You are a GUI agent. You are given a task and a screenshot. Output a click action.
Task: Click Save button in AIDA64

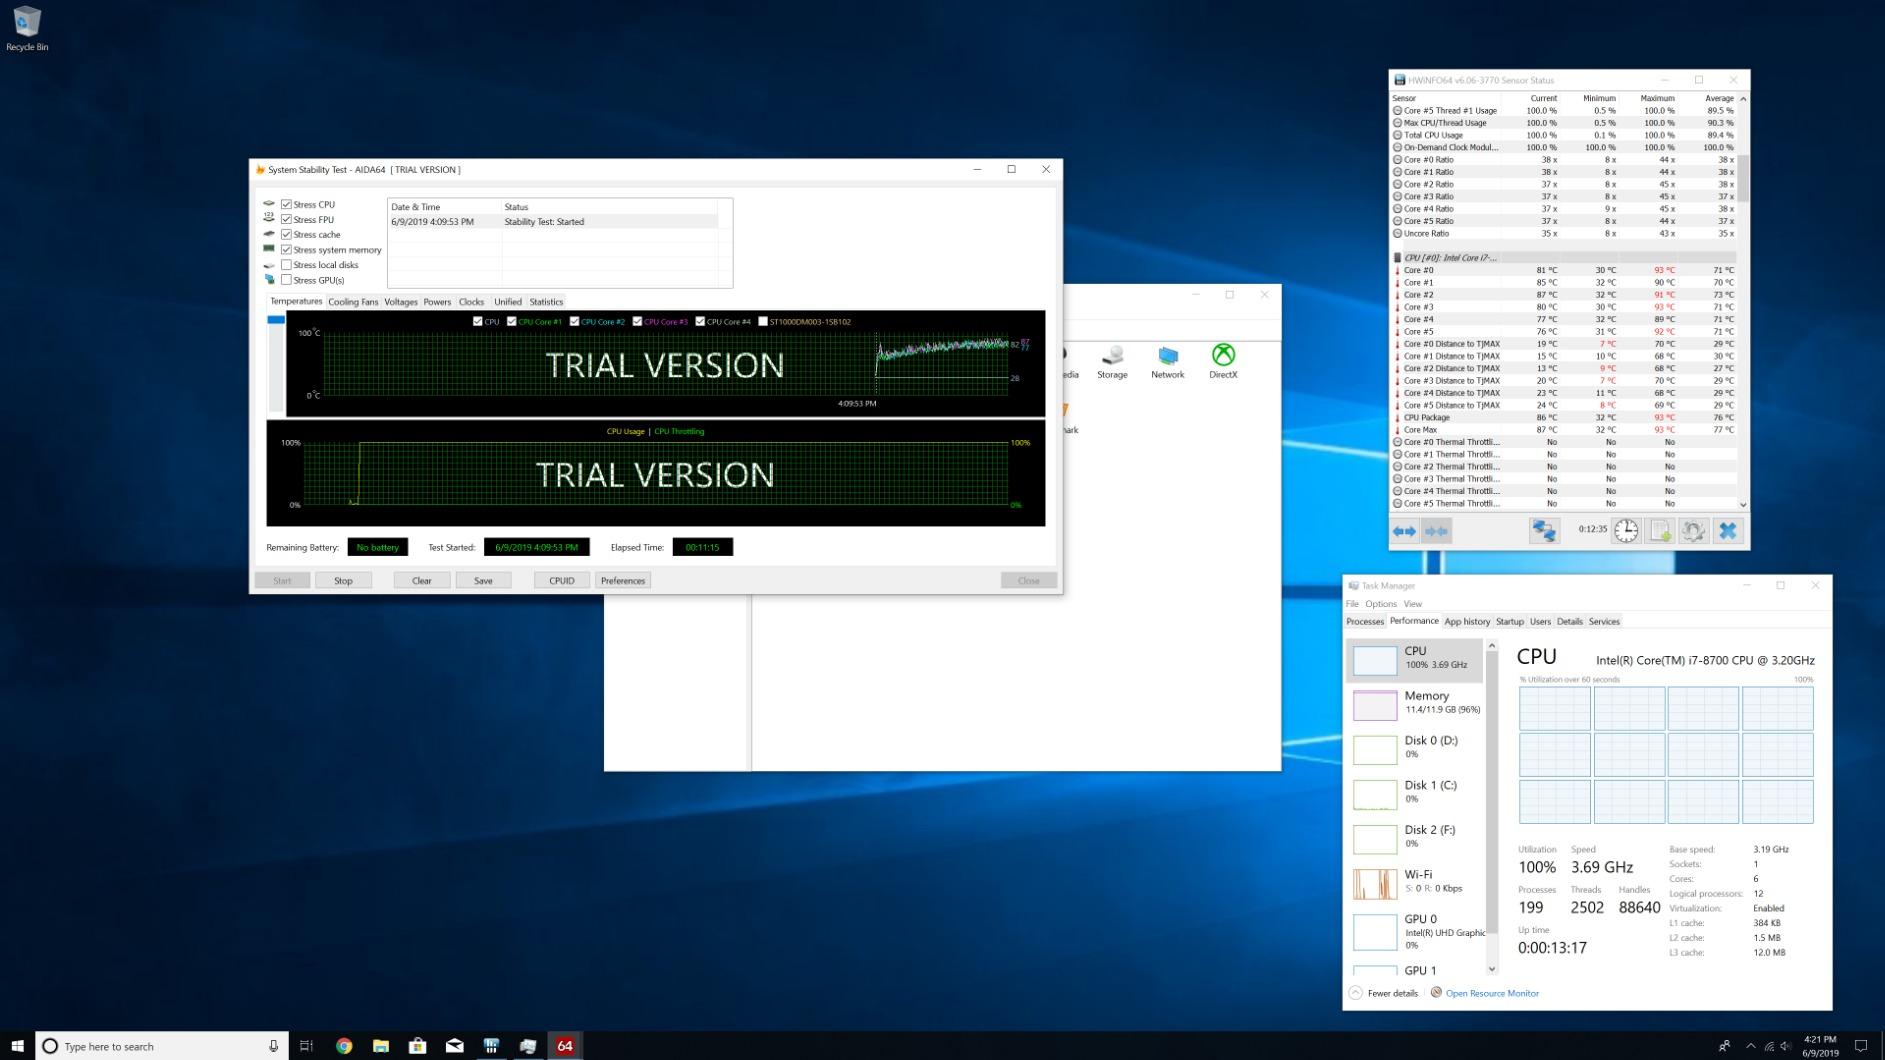483,581
